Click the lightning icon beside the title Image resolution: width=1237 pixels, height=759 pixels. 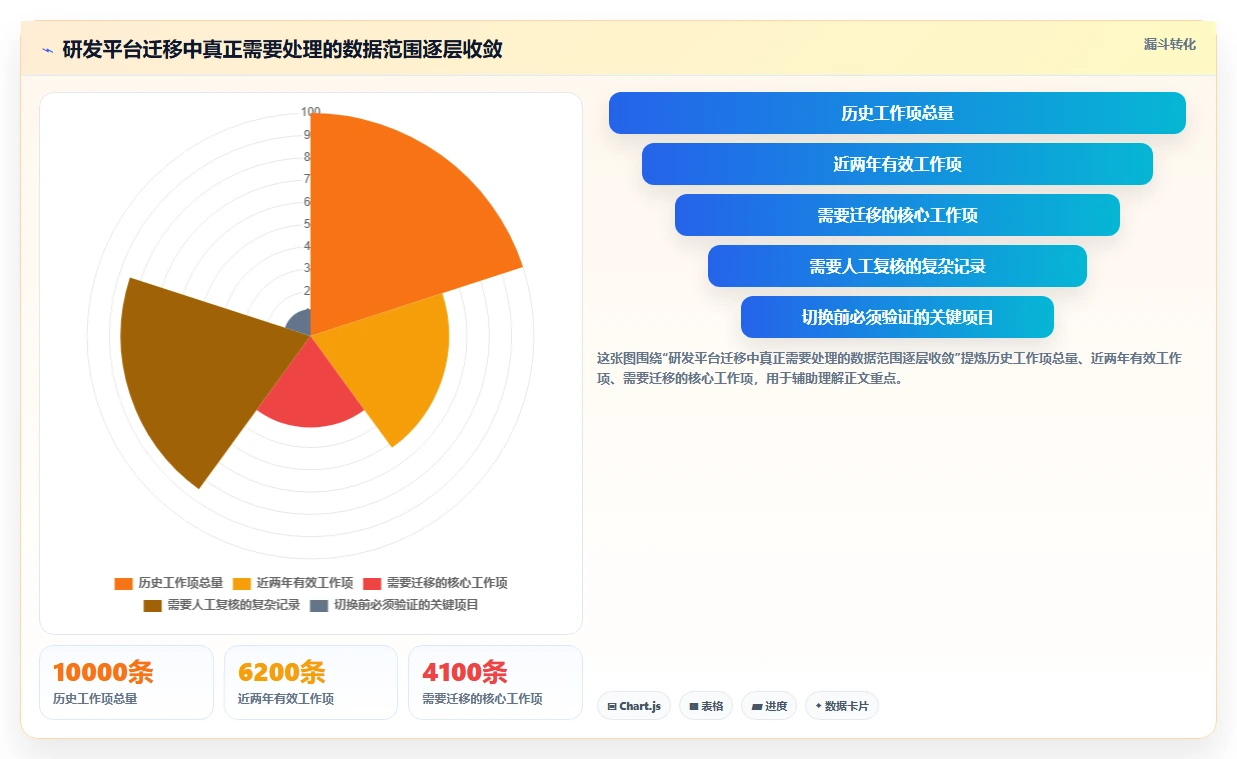[47, 49]
